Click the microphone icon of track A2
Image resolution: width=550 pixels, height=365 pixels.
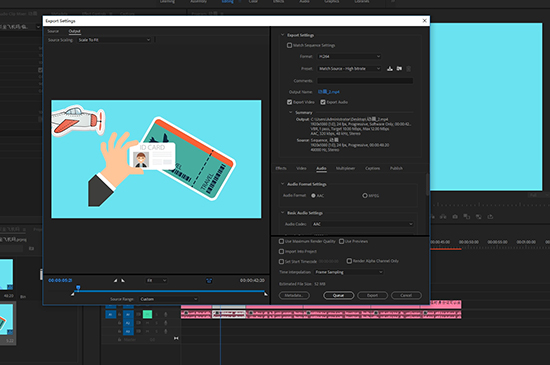(166, 323)
